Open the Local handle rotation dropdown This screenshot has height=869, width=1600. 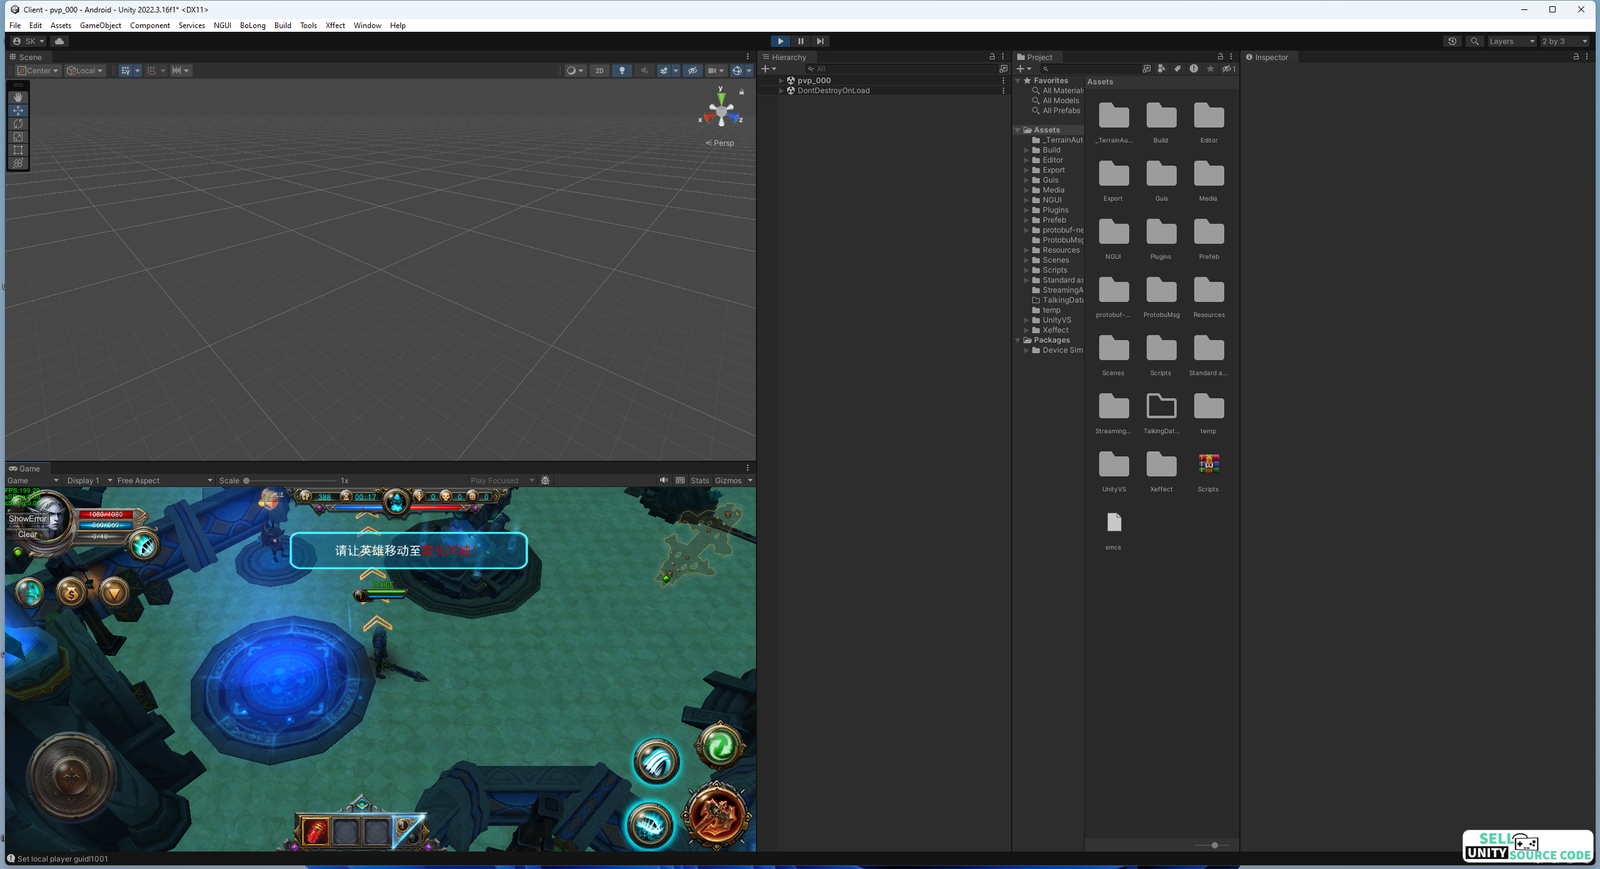pyautogui.click(x=85, y=71)
